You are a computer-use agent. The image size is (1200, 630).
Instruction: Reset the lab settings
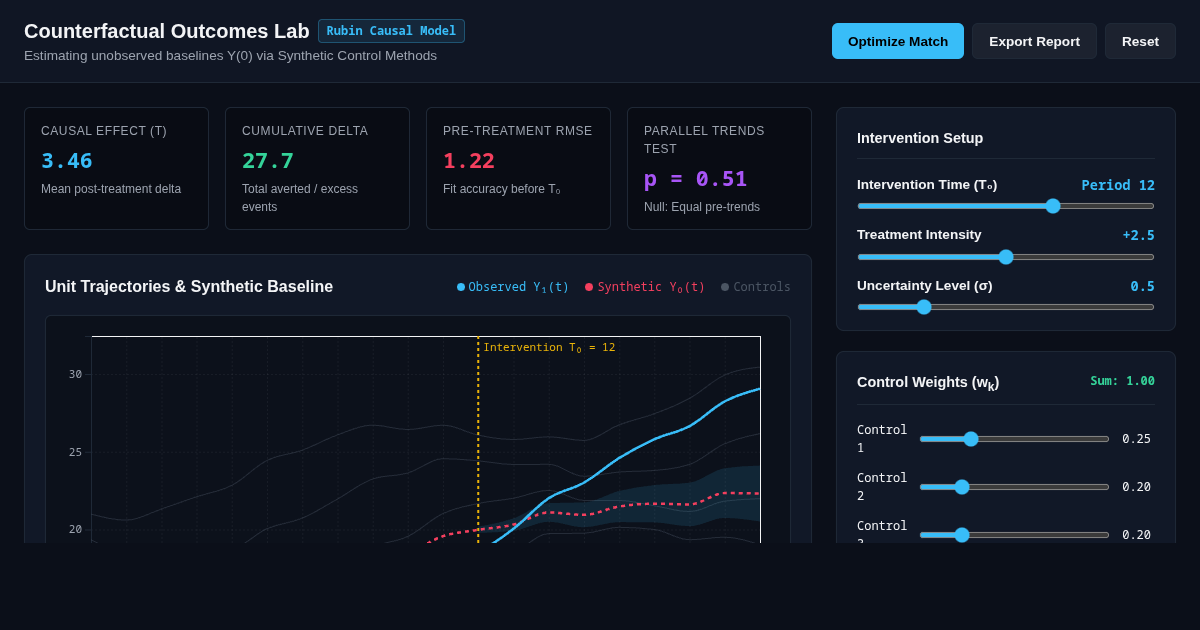(x=1140, y=41)
